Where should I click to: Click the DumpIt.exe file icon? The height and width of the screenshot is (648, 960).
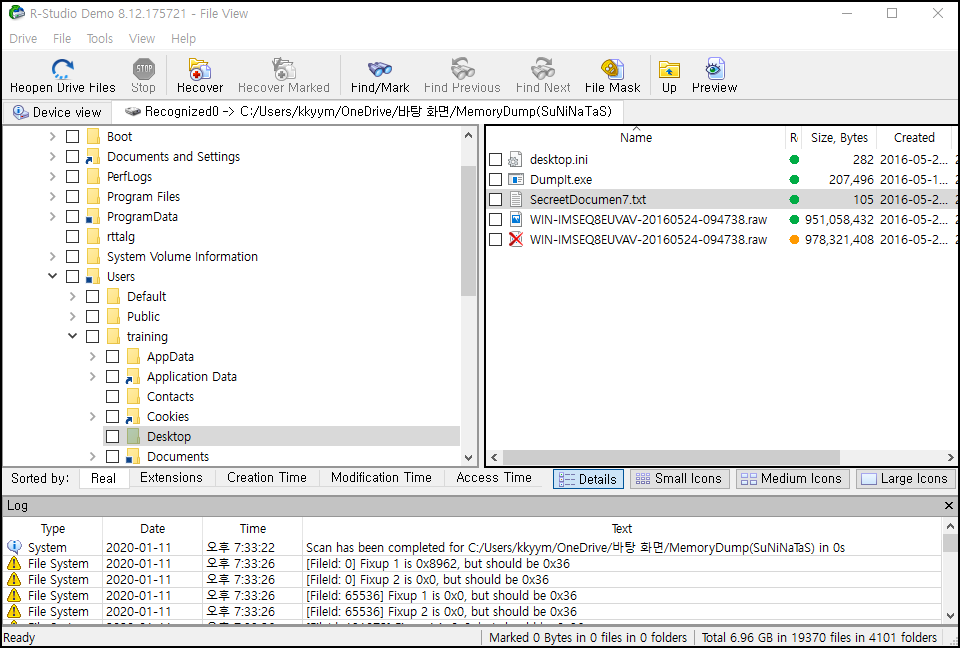[x=516, y=179]
